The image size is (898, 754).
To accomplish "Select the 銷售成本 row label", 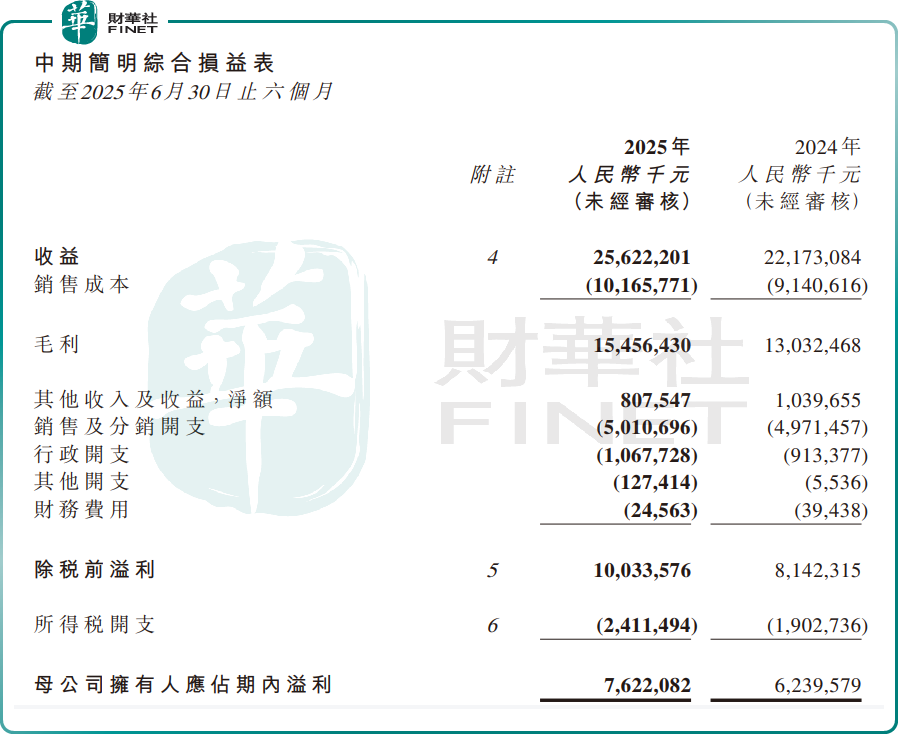I will point(82,285).
